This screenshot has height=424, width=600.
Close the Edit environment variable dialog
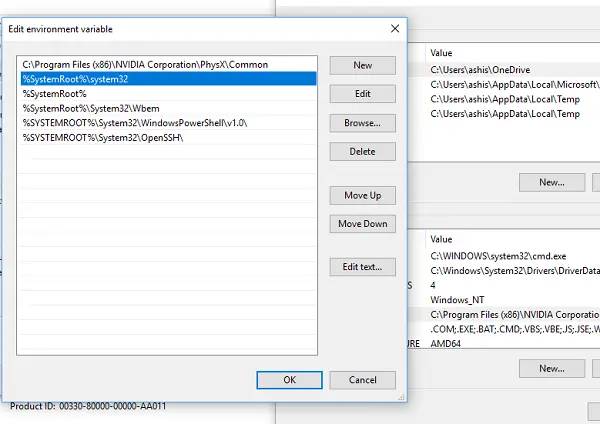pos(395,29)
